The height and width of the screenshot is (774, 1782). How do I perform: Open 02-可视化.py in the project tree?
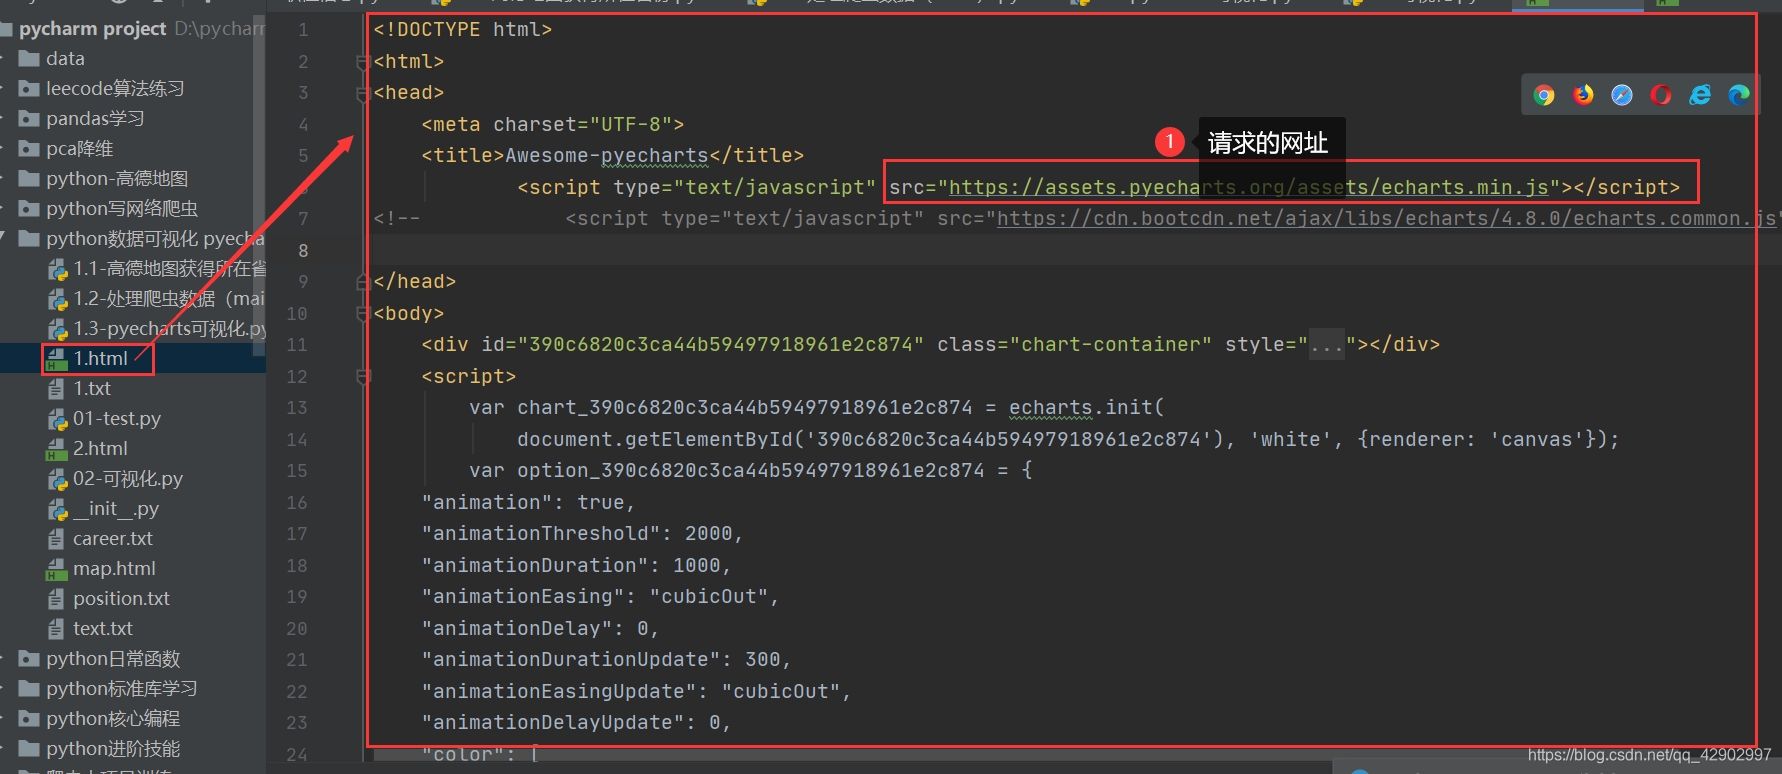128,479
